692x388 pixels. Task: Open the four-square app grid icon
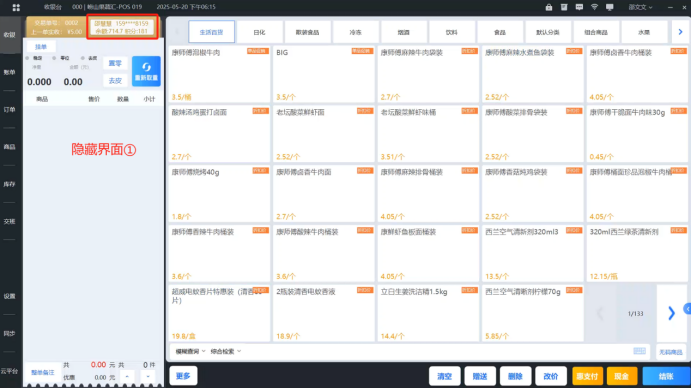tap(16, 8)
